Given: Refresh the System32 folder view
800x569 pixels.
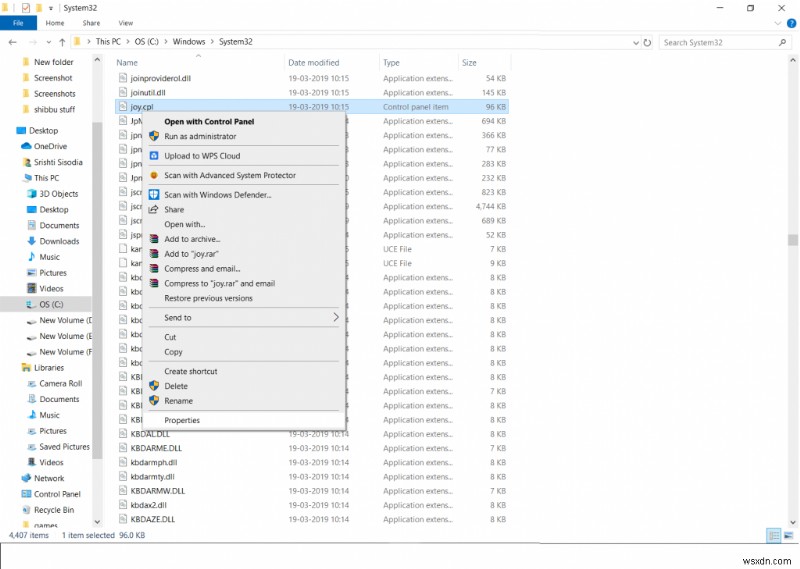Looking at the screenshot, I should coord(647,42).
